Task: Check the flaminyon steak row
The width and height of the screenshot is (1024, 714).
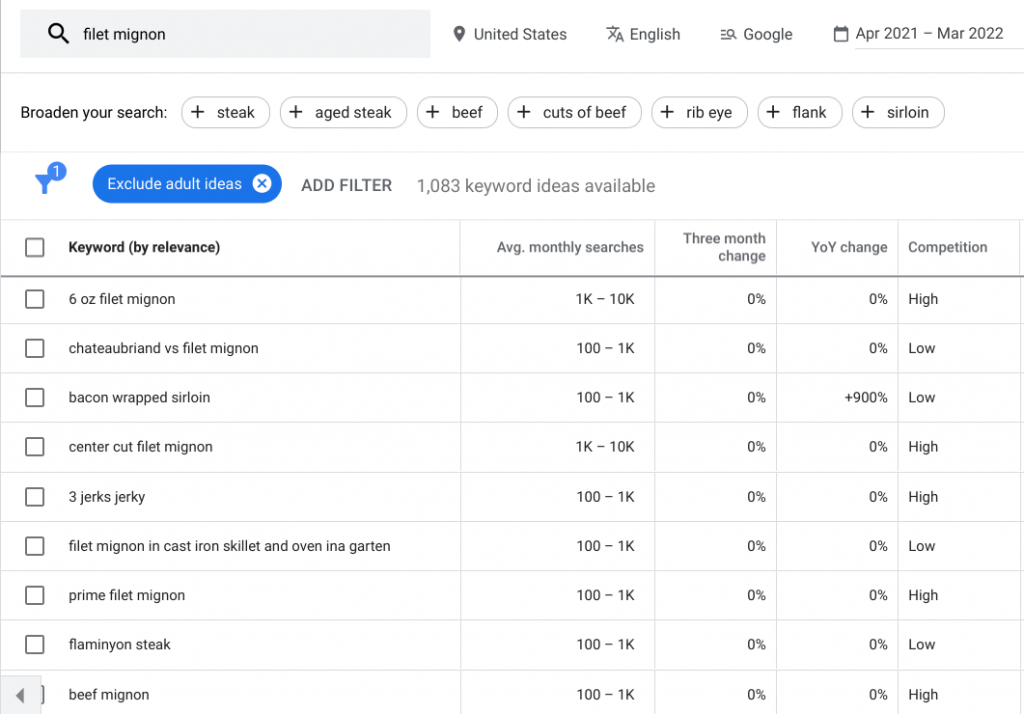Action: click(35, 645)
